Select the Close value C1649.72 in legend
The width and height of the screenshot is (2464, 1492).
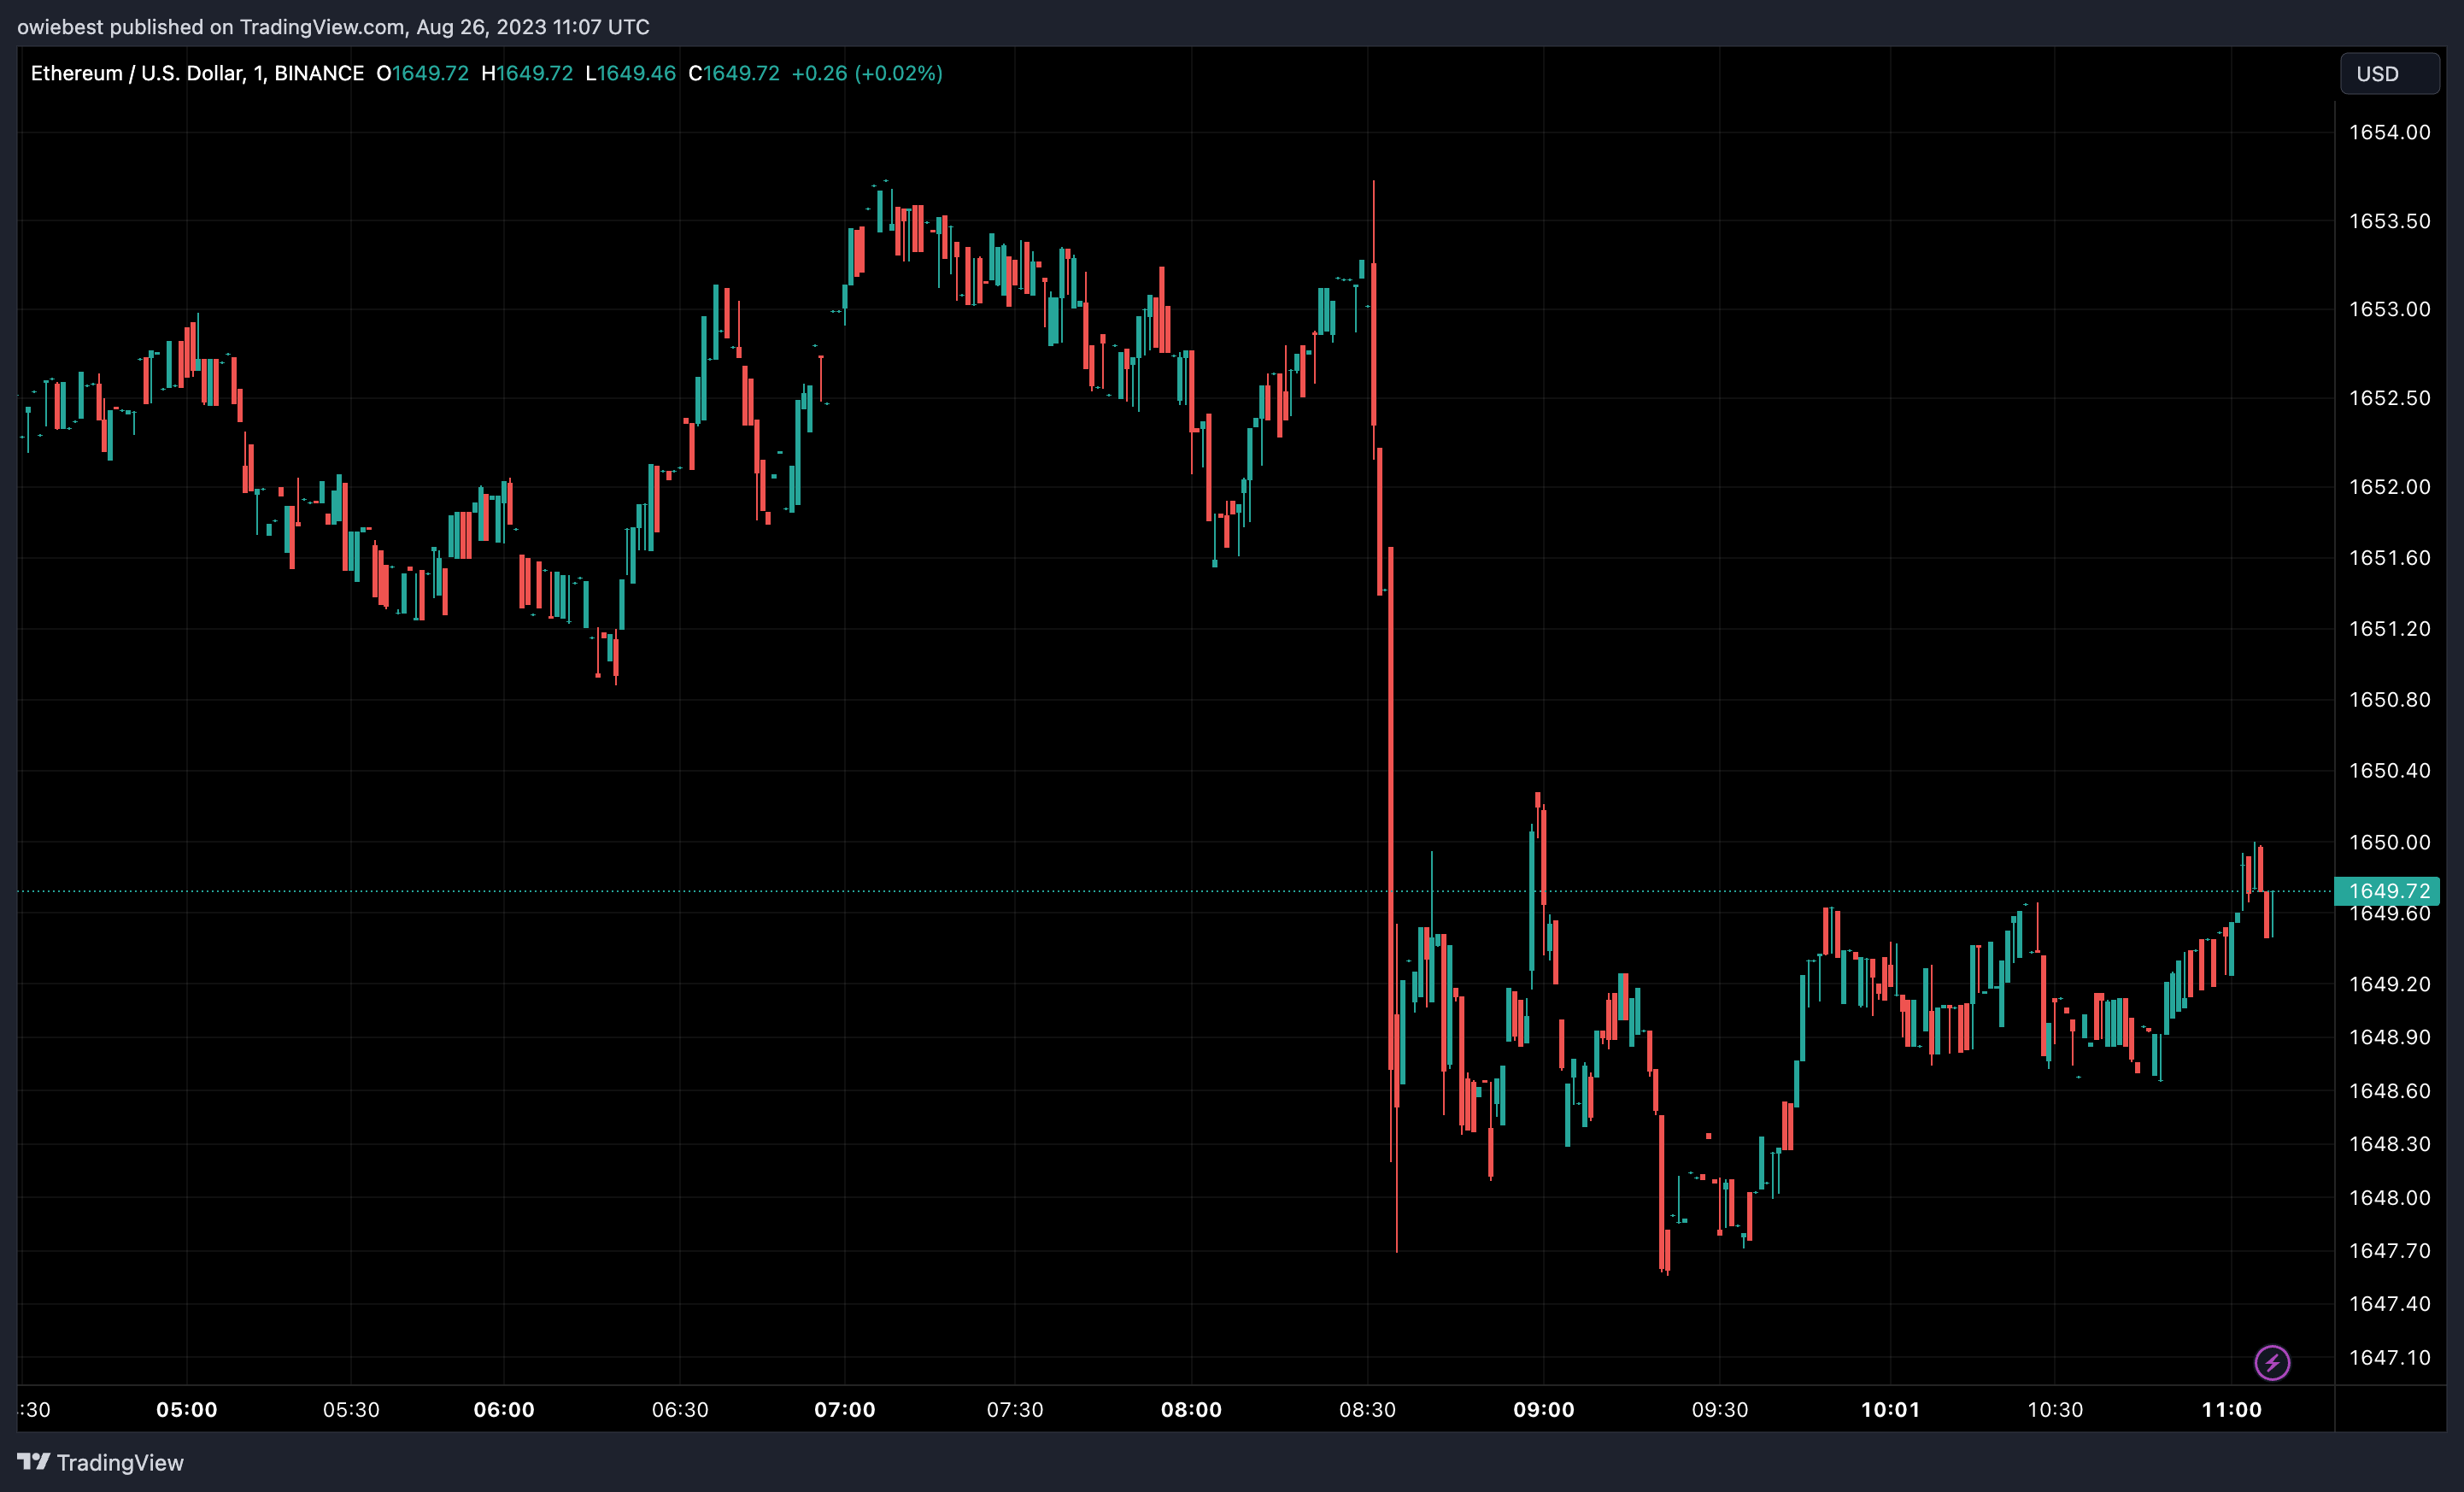click(x=734, y=73)
